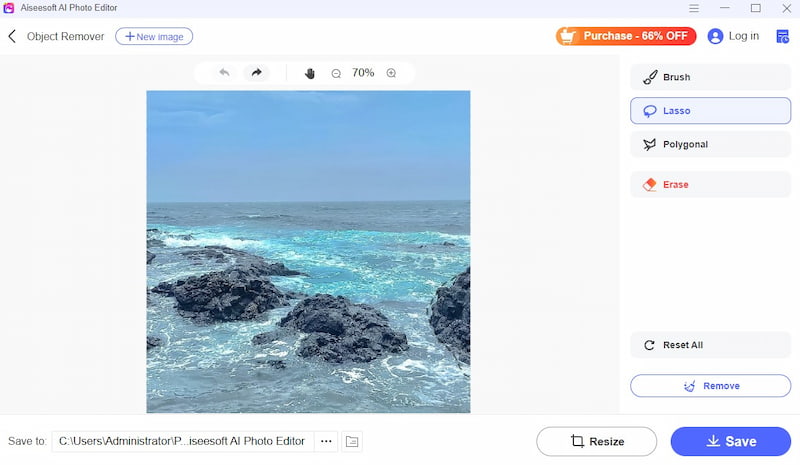Click the Remove button

[x=710, y=386]
